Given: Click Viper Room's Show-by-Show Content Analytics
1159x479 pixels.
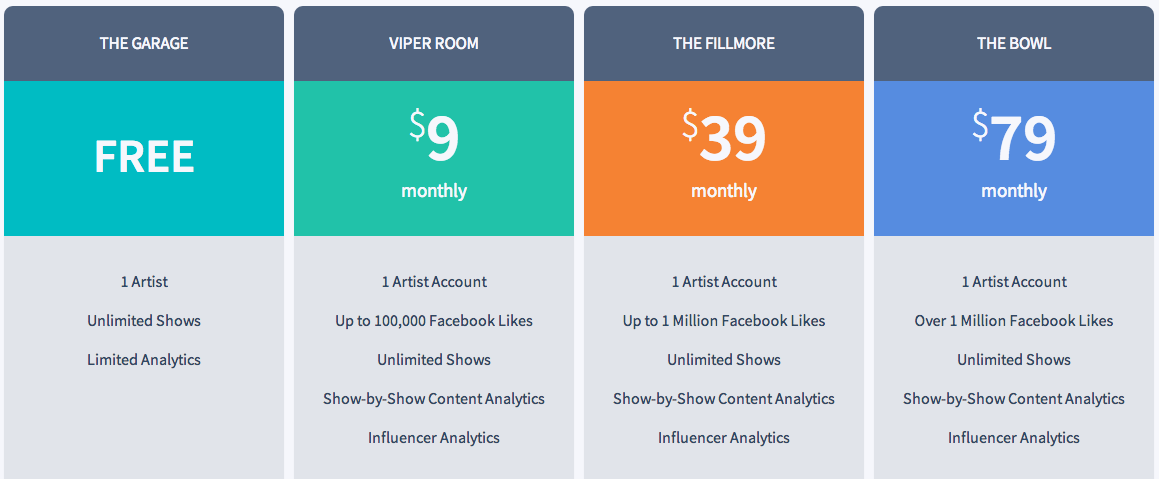Looking at the screenshot, I should pos(434,399).
